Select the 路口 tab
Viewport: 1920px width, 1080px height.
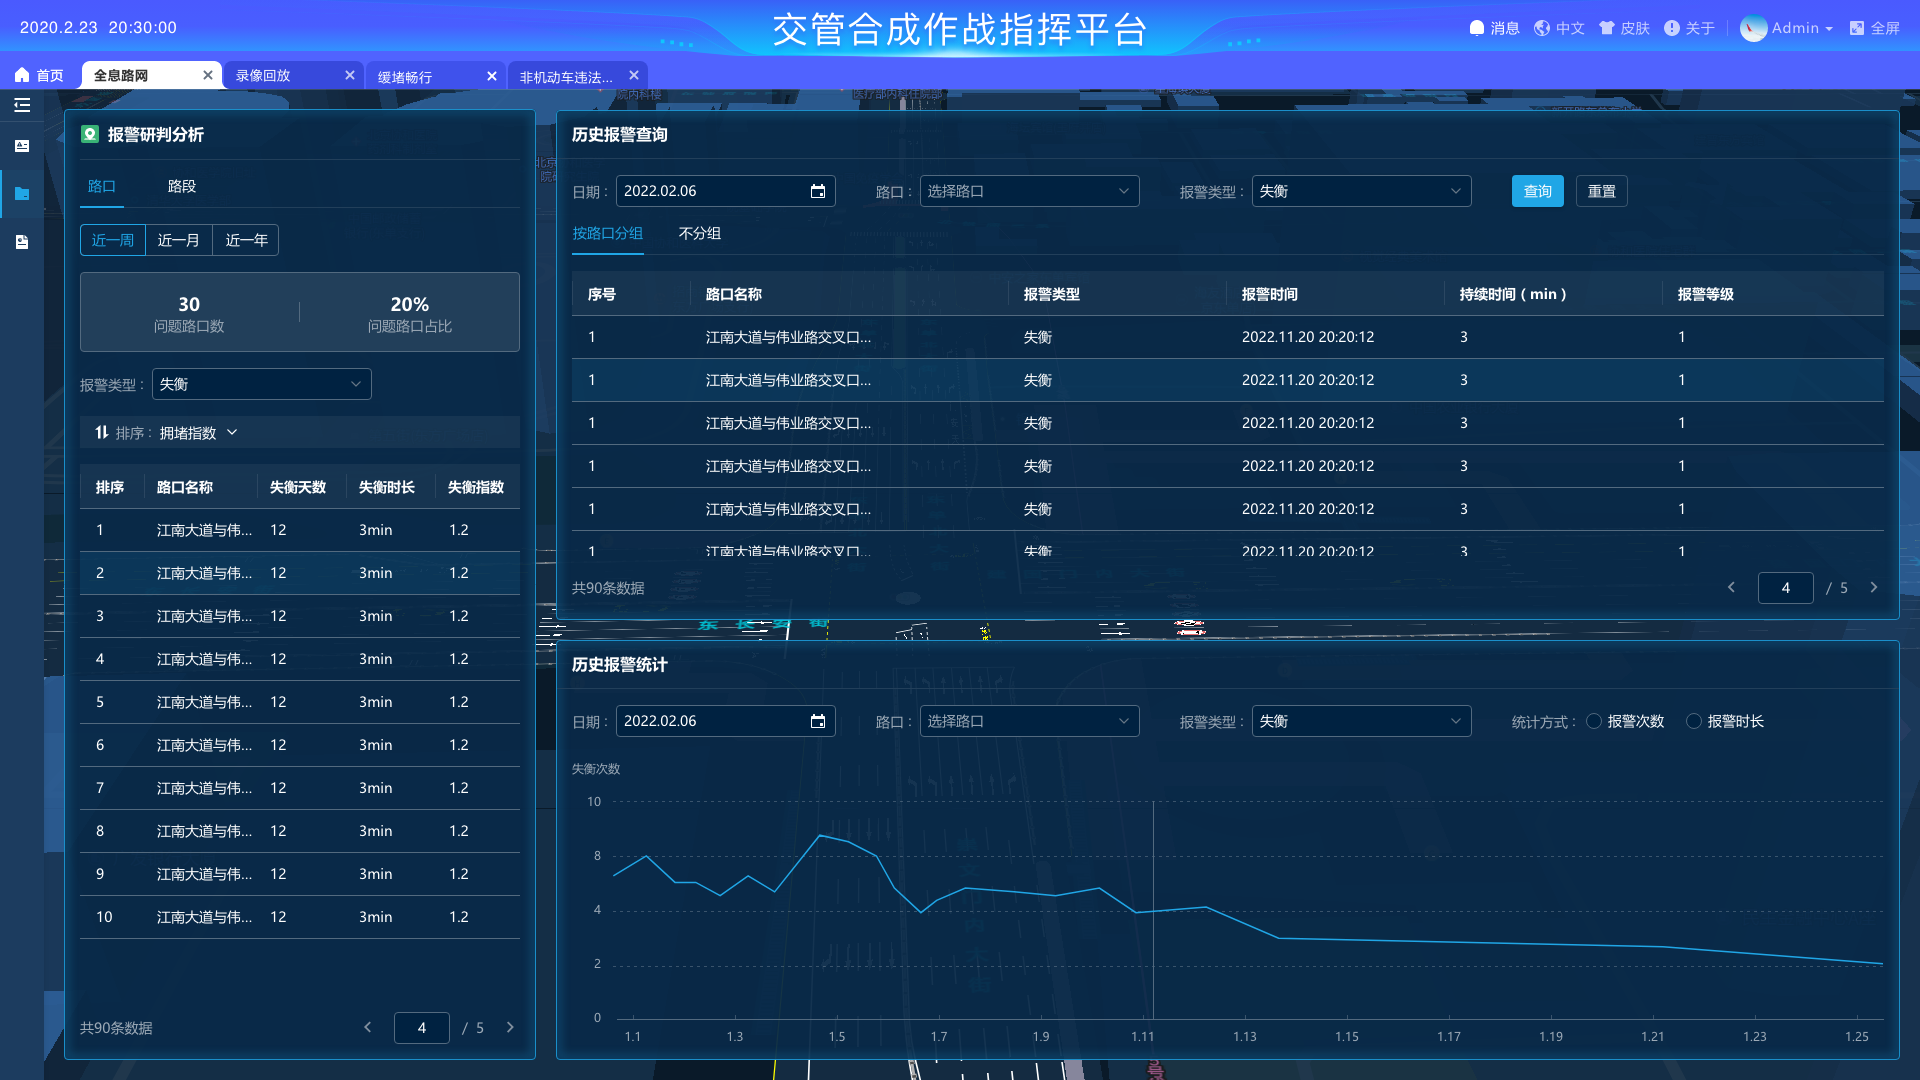[102, 186]
